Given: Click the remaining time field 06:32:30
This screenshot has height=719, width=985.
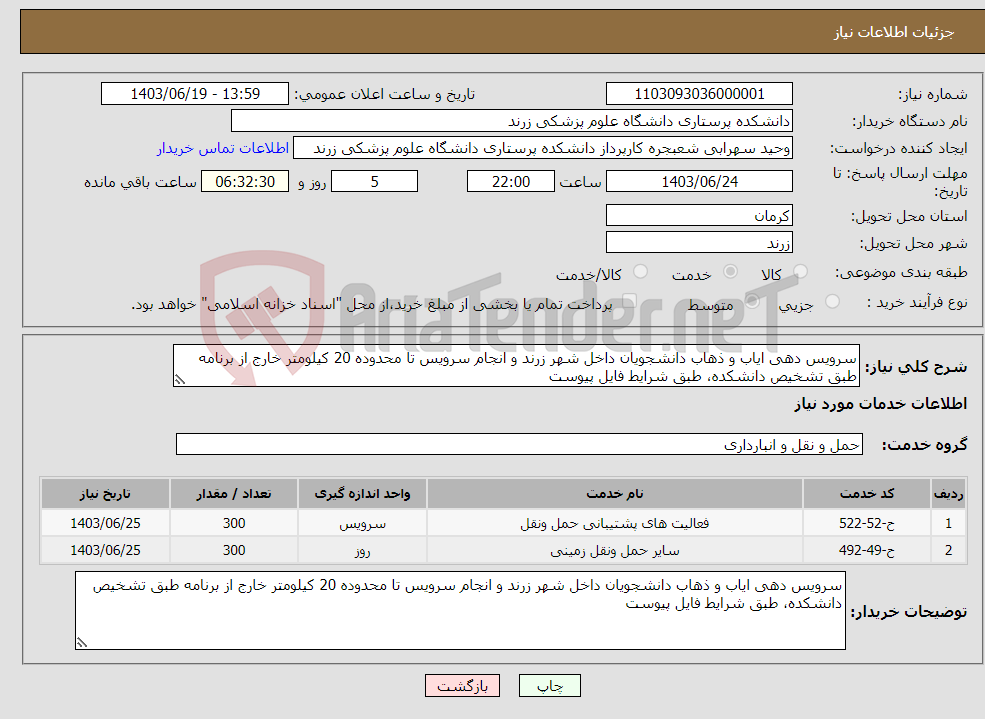Looking at the screenshot, I should coord(245,181).
